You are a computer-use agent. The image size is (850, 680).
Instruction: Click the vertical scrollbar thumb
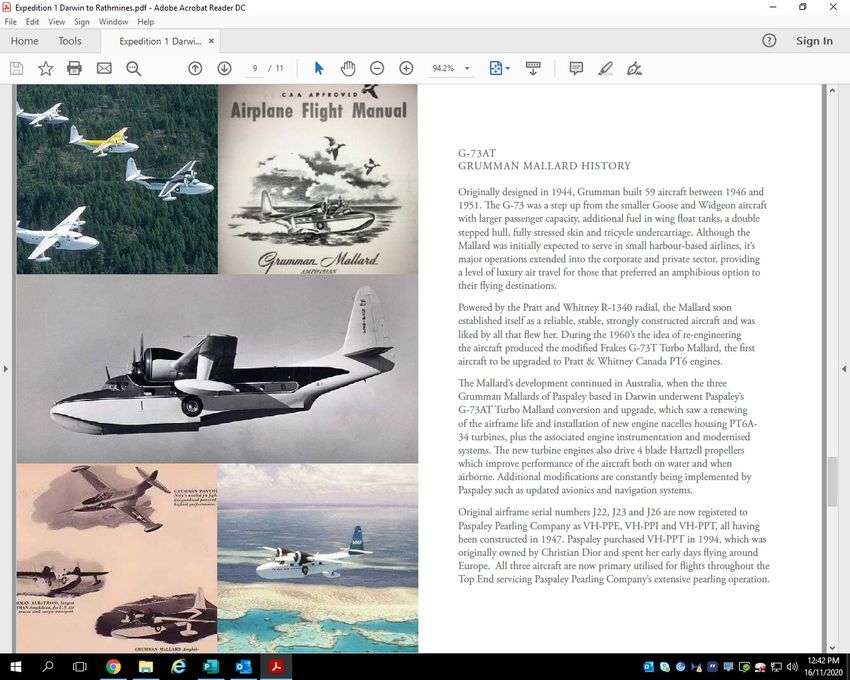coord(832,482)
